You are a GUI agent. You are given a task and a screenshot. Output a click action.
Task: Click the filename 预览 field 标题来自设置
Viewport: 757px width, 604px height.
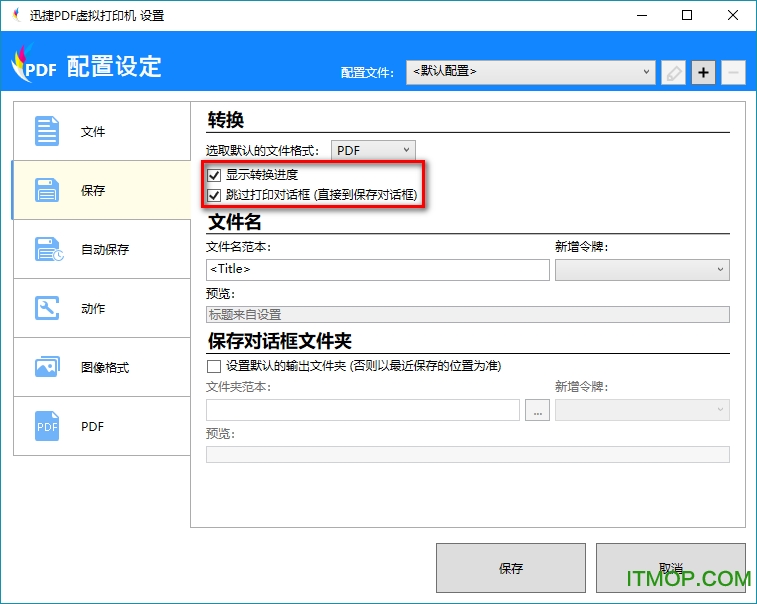467,315
